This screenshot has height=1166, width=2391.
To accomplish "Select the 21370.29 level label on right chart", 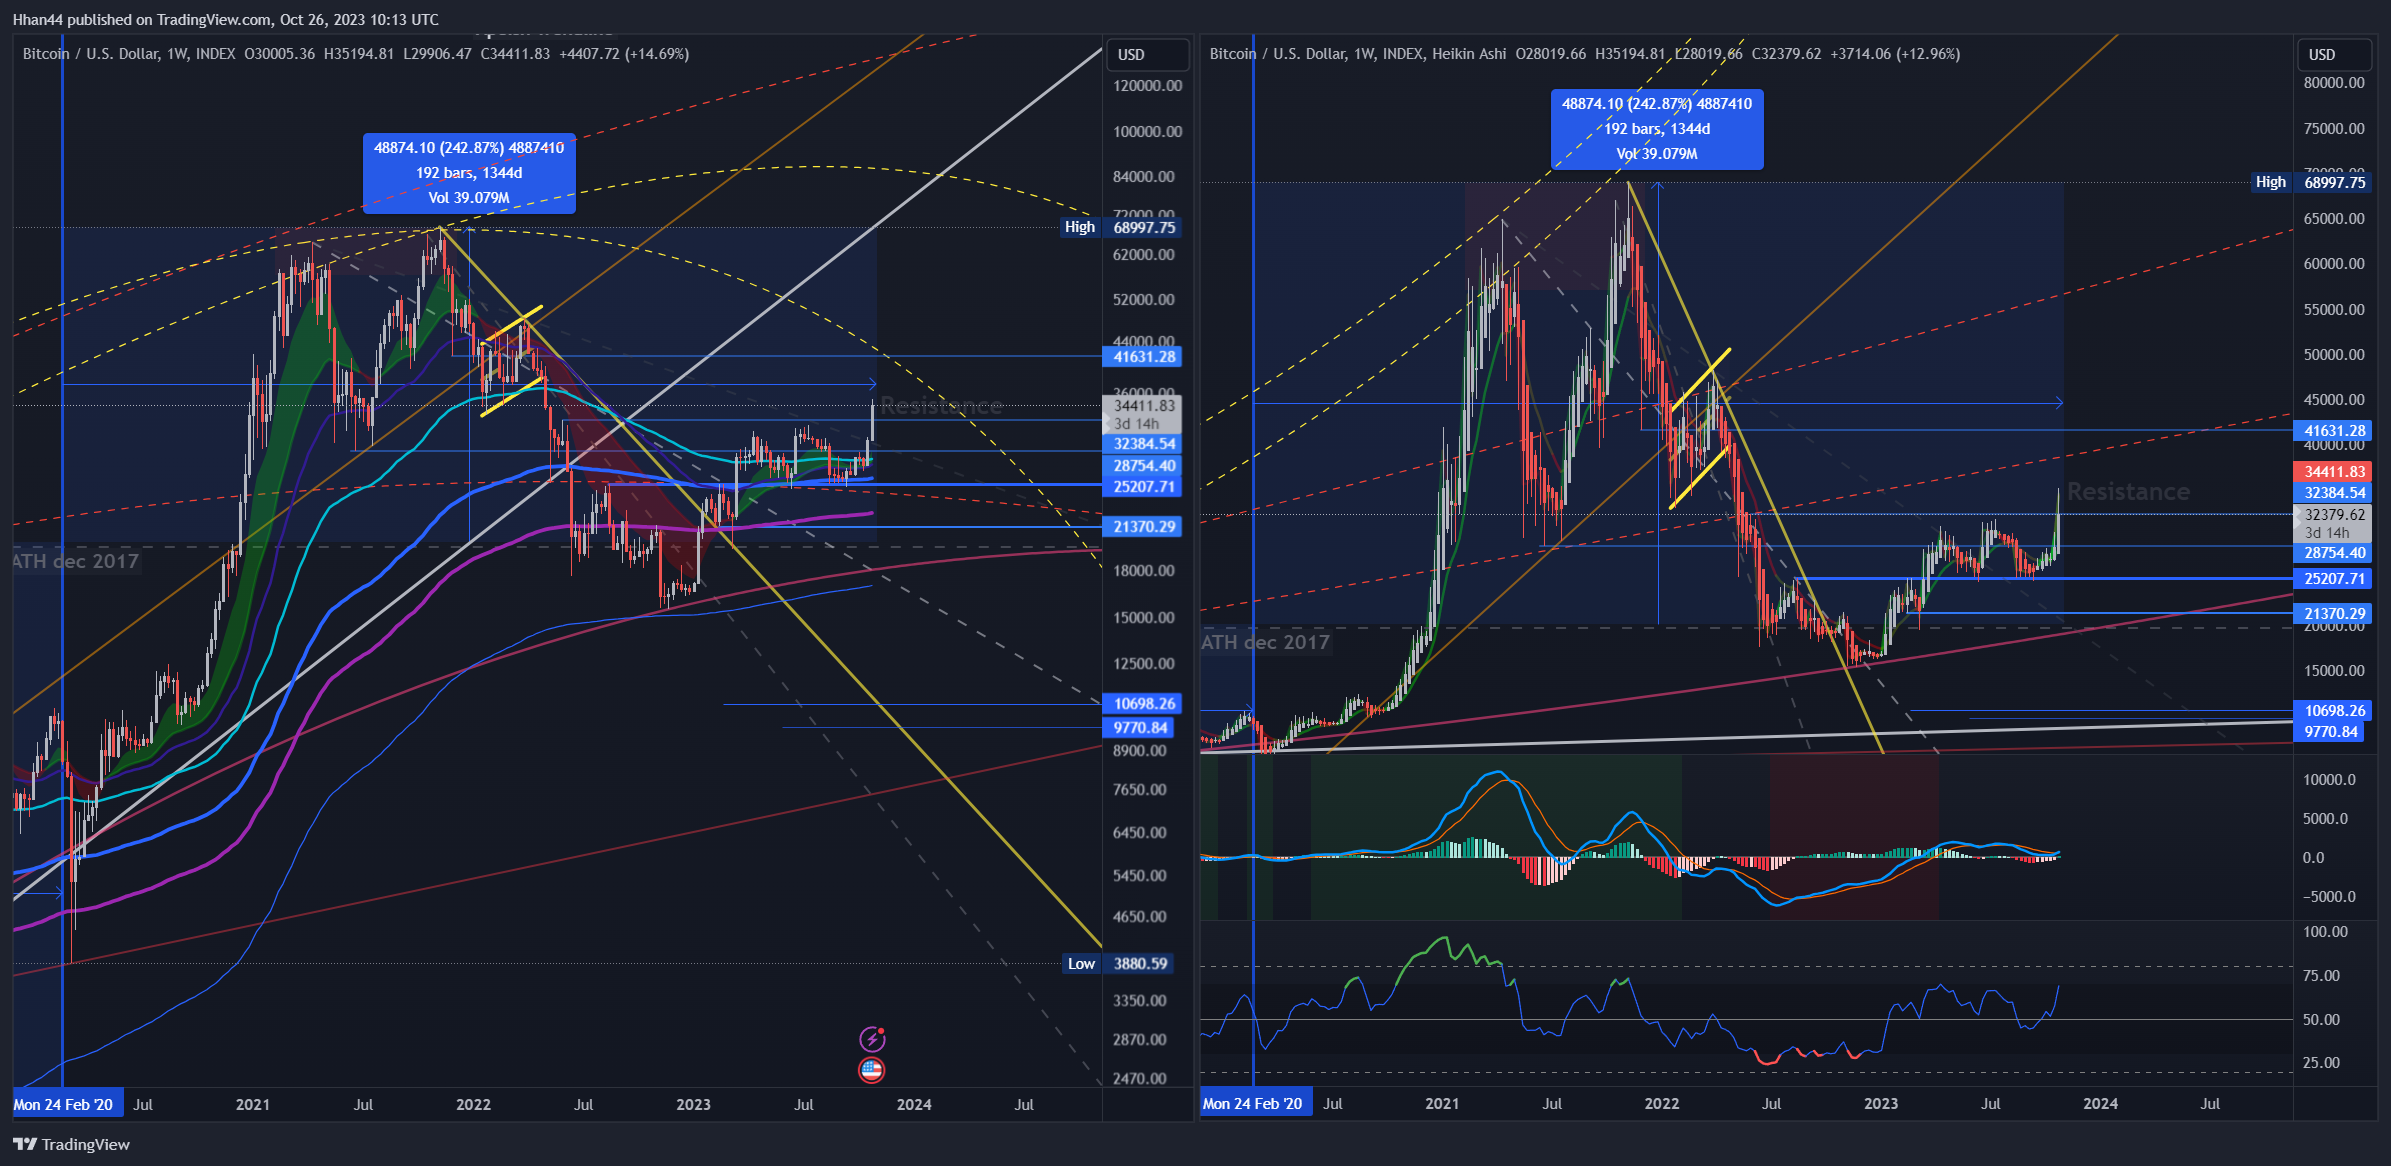I will 2333,614.
